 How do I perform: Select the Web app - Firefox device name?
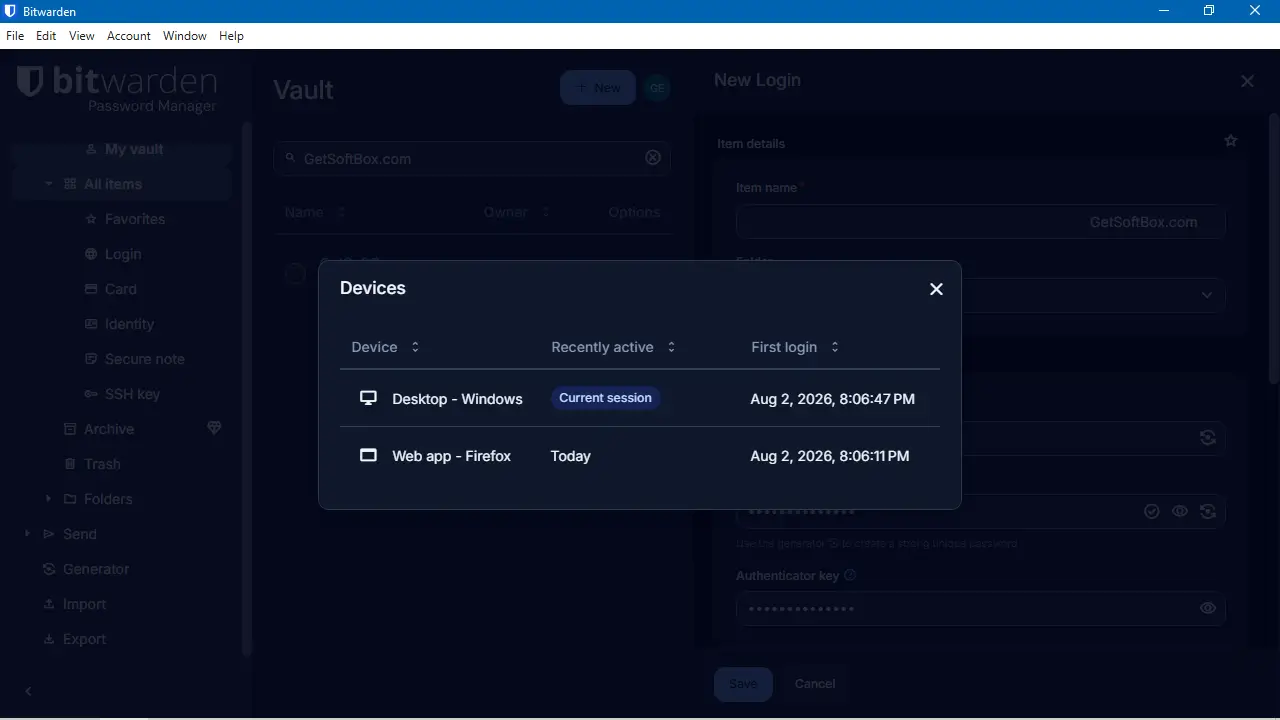pyautogui.click(x=451, y=456)
